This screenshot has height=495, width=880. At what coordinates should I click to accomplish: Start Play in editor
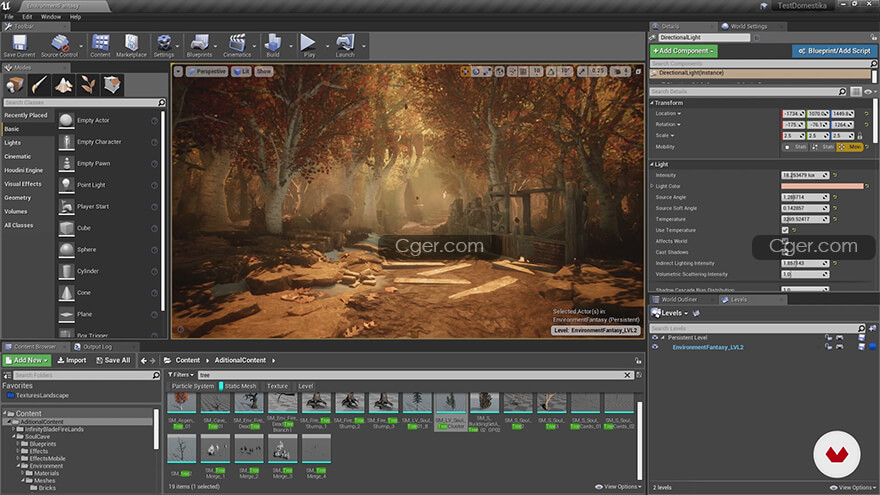click(309, 45)
